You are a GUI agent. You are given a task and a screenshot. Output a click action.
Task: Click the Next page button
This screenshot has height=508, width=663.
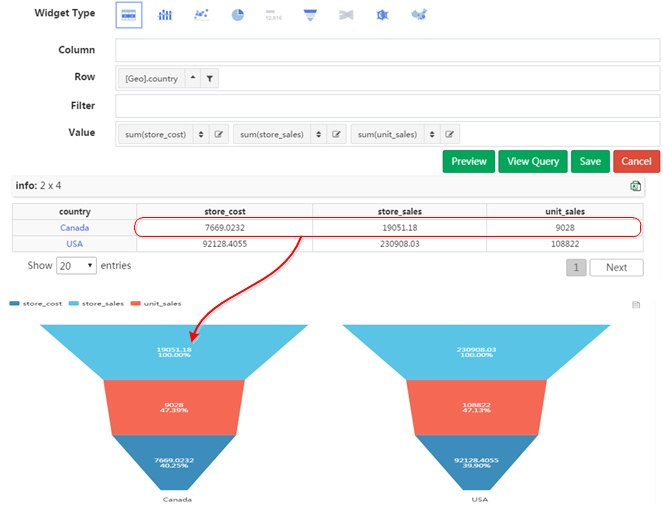click(616, 267)
